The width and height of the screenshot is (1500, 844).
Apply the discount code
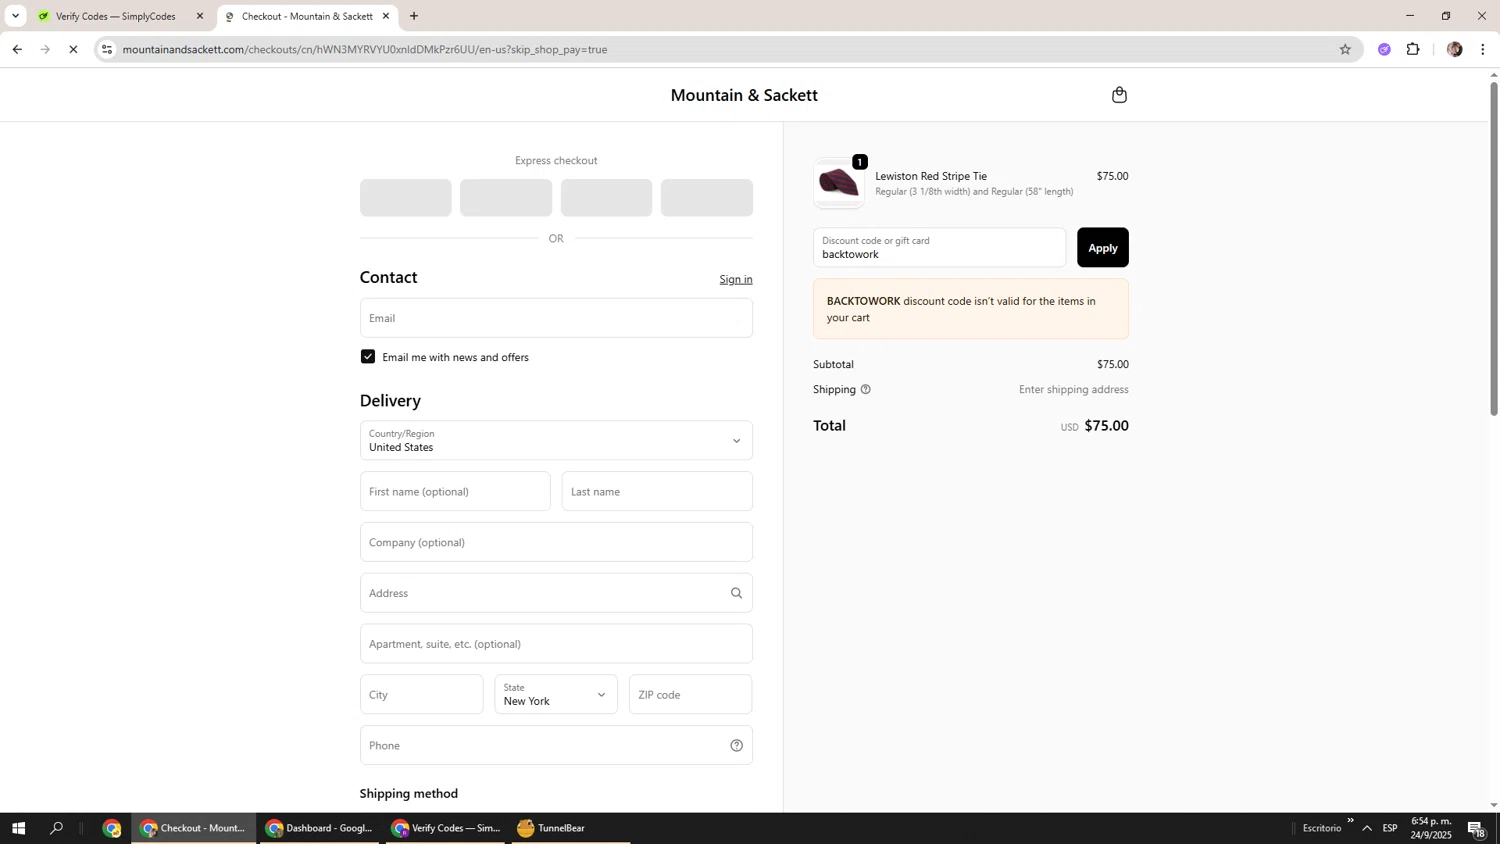[1103, 248]
